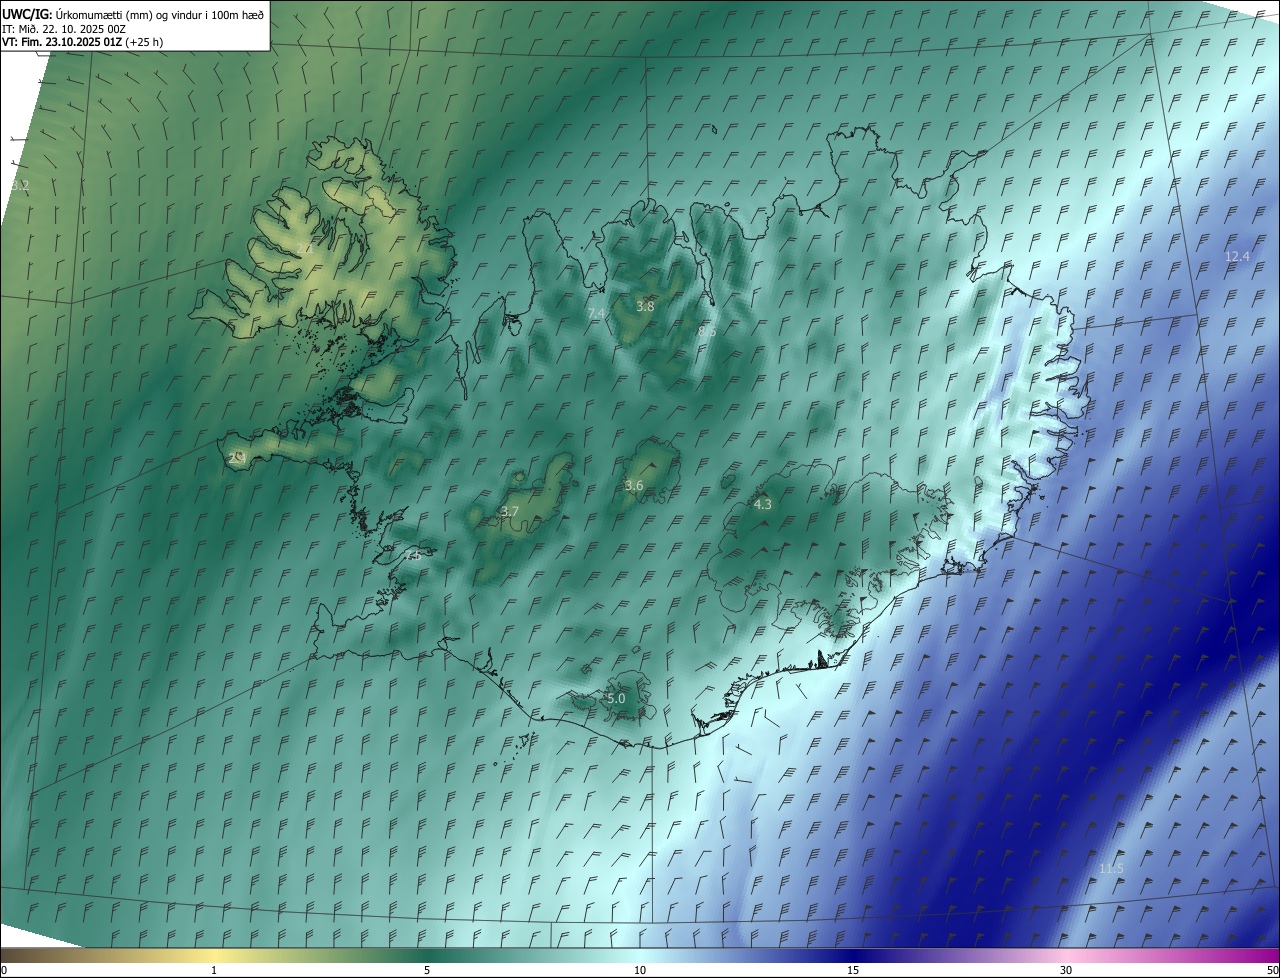1280x978 pixels.
Task: Click the 50 tick on the colour scale
Action: (x=1272, y=970)
